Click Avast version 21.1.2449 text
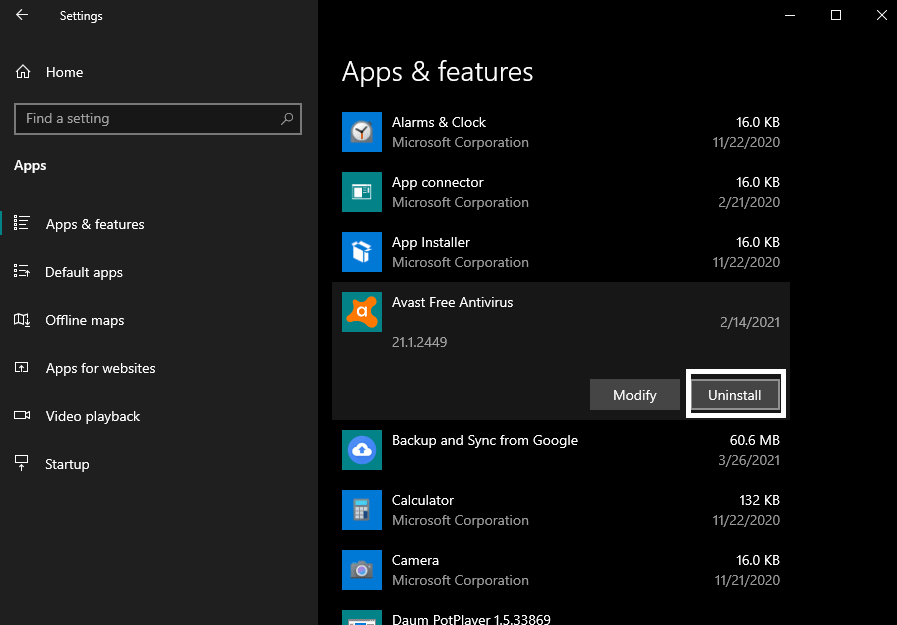Viewport: 897px width, 625px height. 419,342
